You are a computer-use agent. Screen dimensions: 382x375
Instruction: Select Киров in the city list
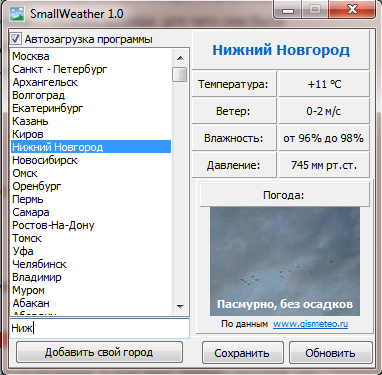coord(91,134)
